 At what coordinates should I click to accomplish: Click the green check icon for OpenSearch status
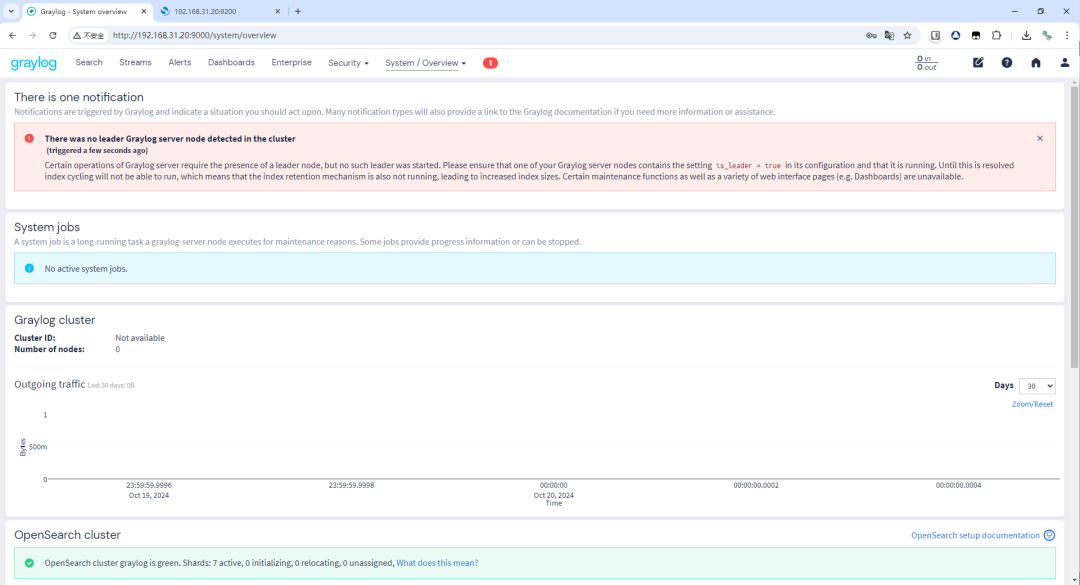29,563
